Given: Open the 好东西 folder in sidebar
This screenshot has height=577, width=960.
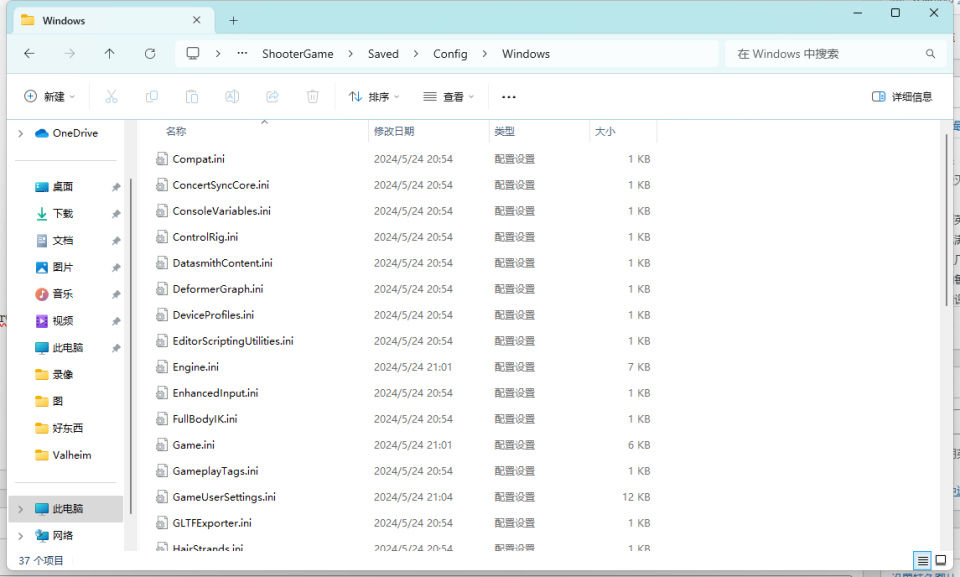Looking at the screenshot, I should click(x=67, y=428).
